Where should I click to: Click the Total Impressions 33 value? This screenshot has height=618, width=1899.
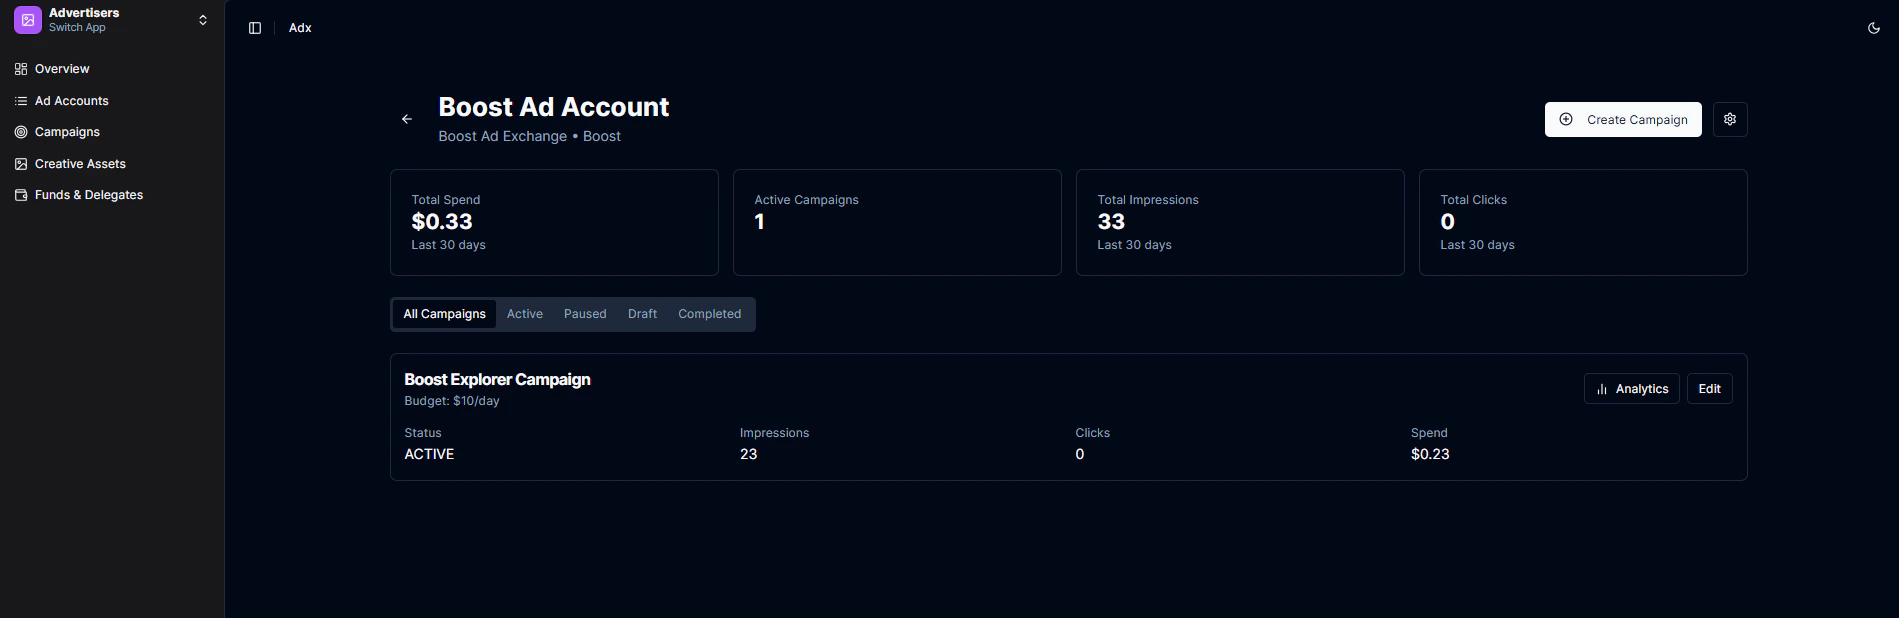(x=1111, y=222)
